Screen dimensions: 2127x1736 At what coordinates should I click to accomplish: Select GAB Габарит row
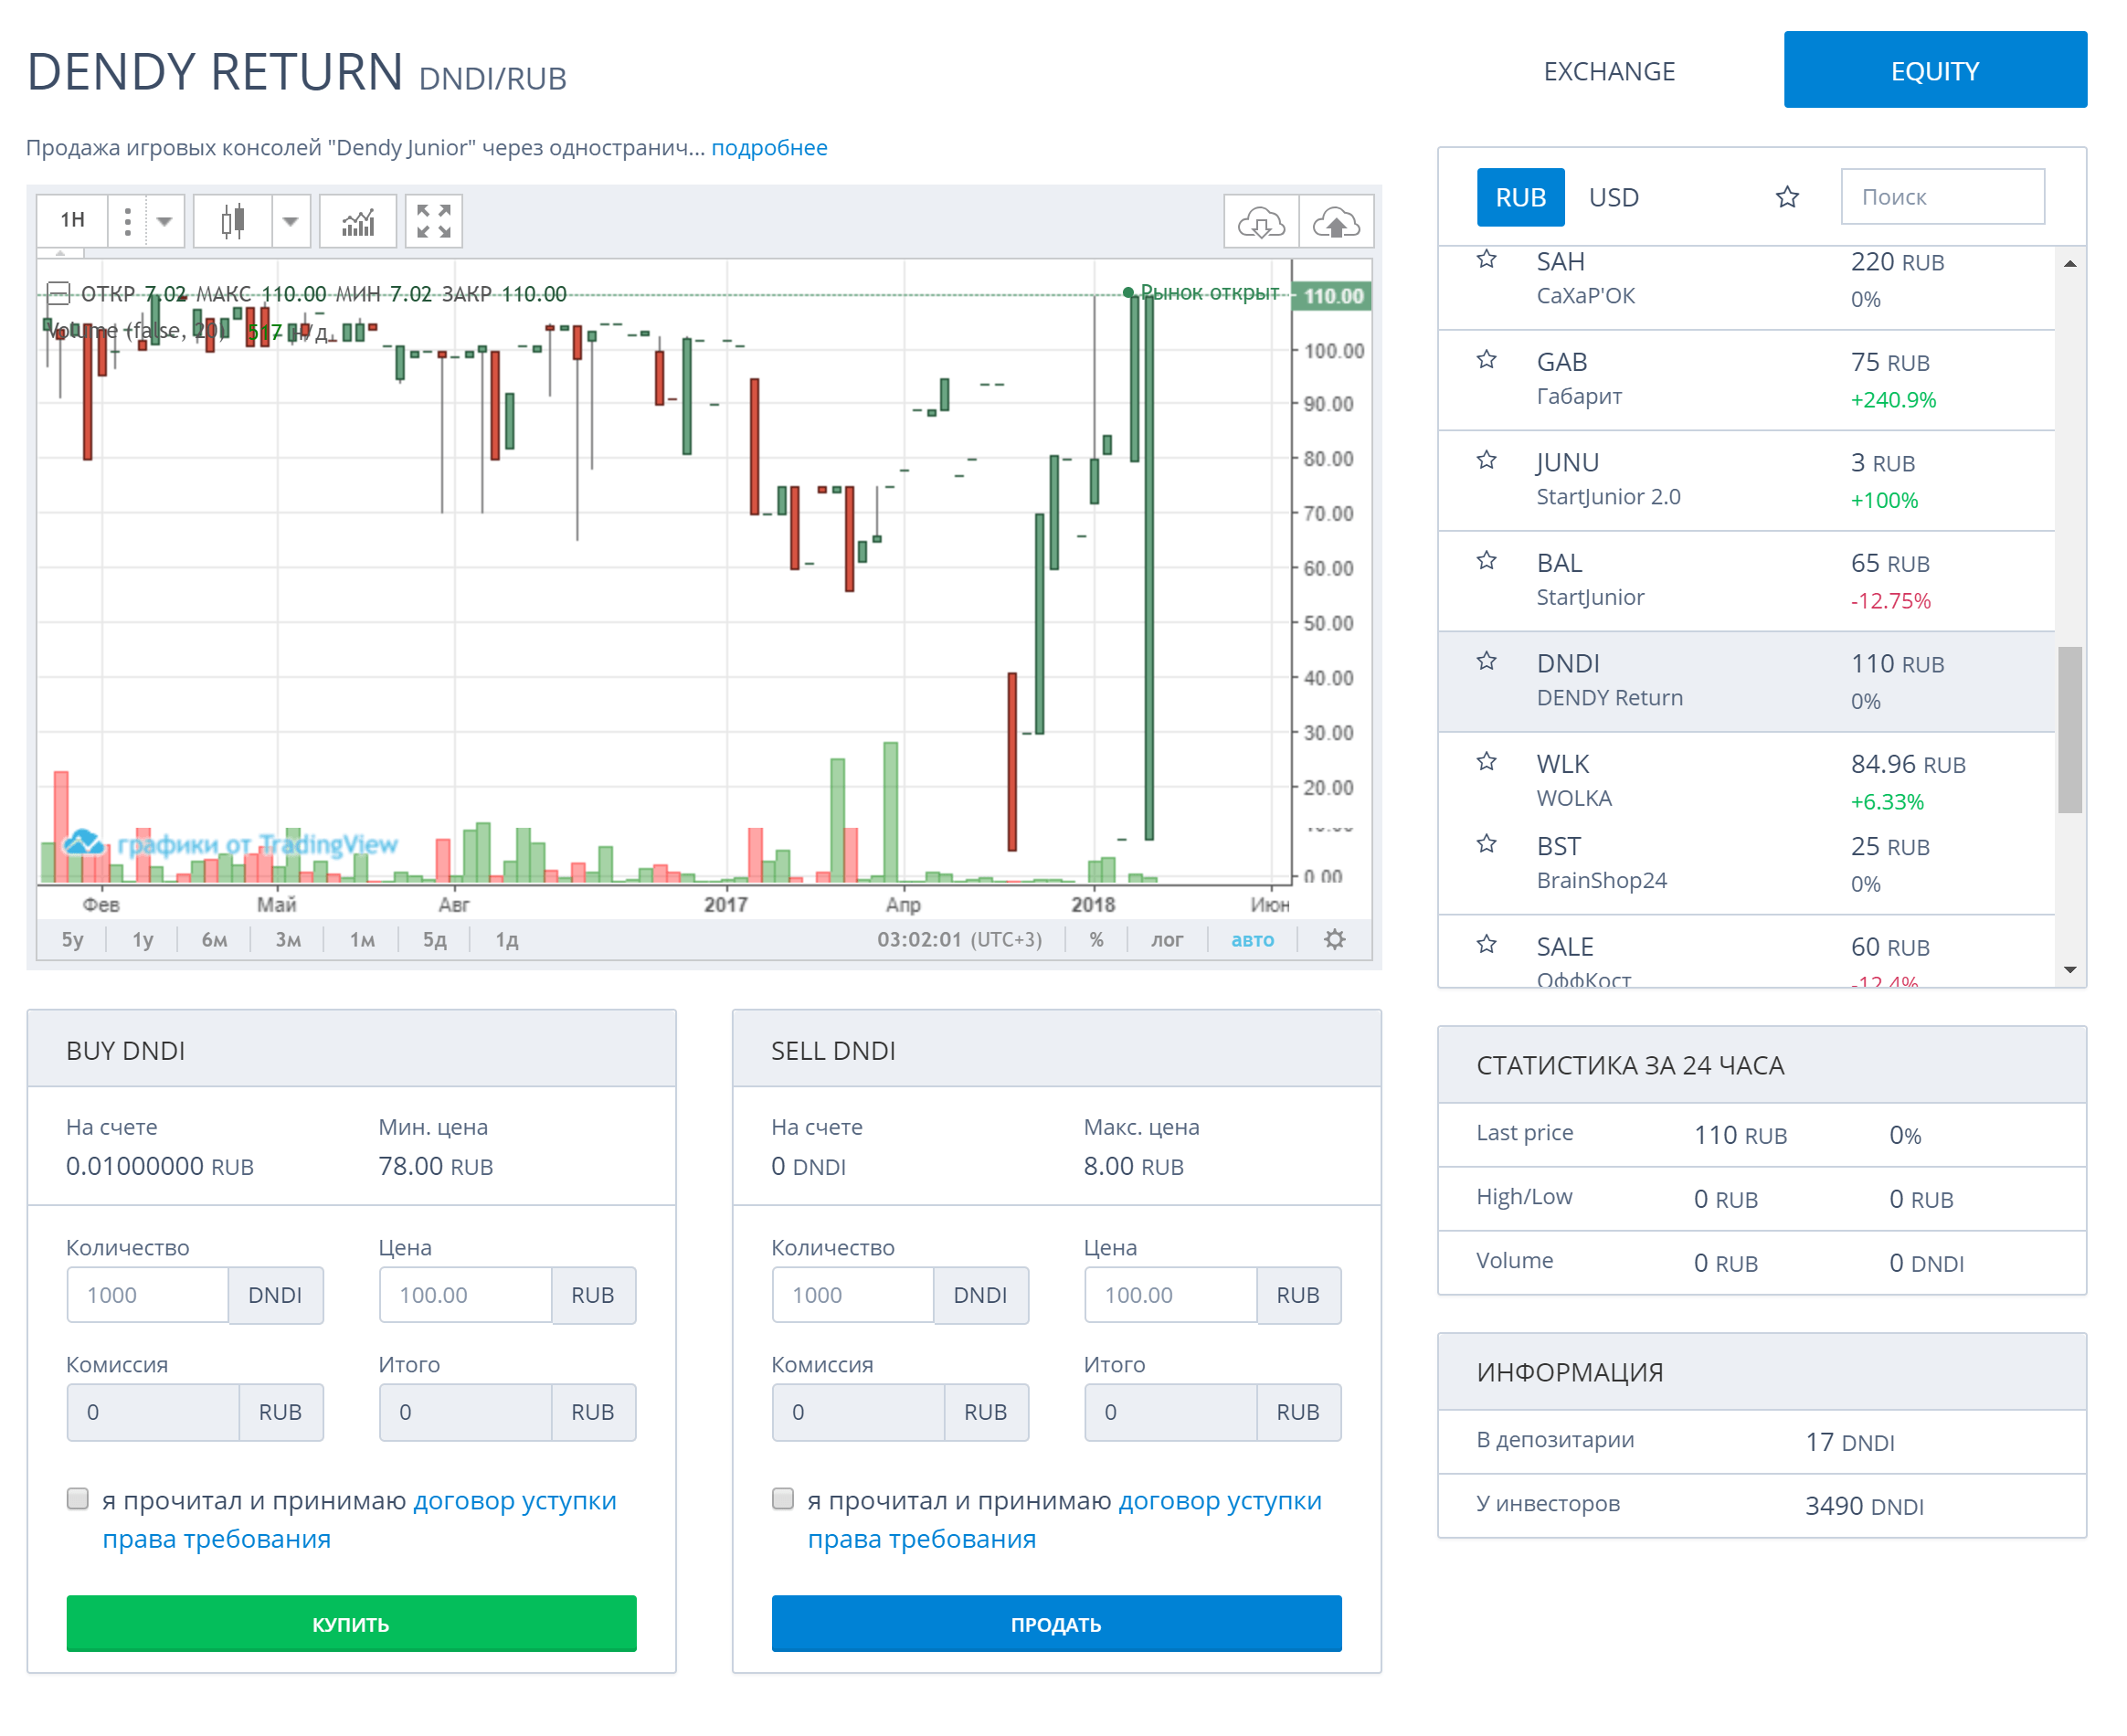click(x=1748, y=381)
